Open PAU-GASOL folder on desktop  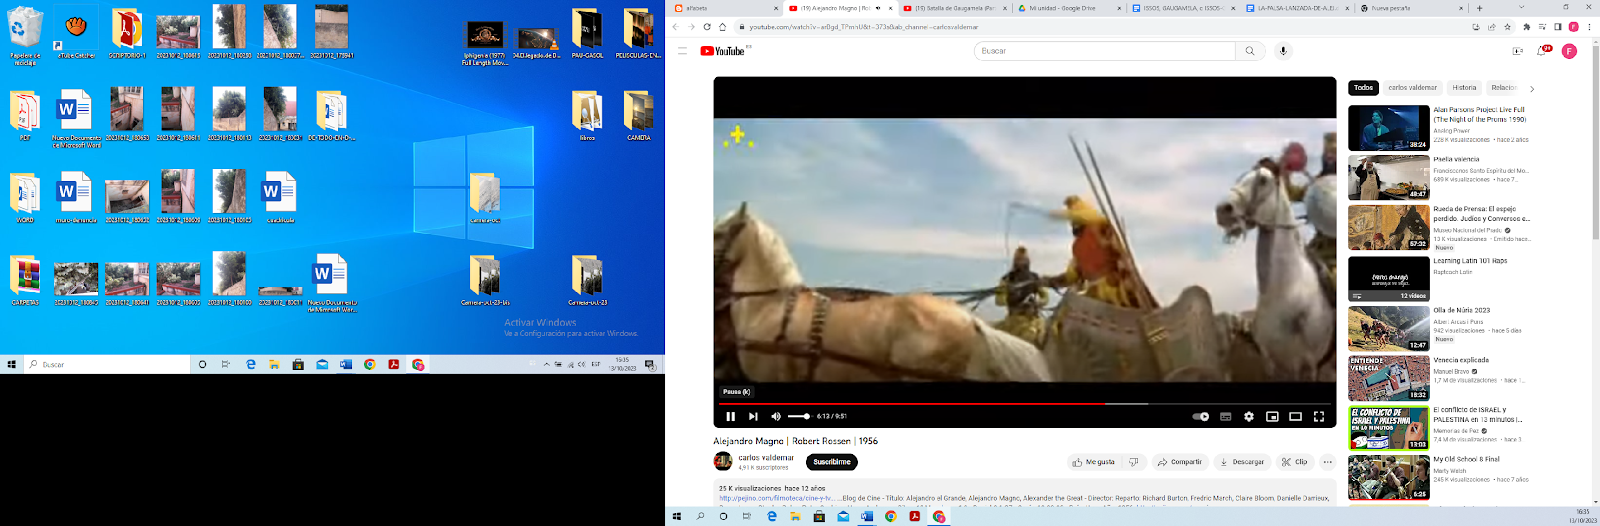[587, 34]
